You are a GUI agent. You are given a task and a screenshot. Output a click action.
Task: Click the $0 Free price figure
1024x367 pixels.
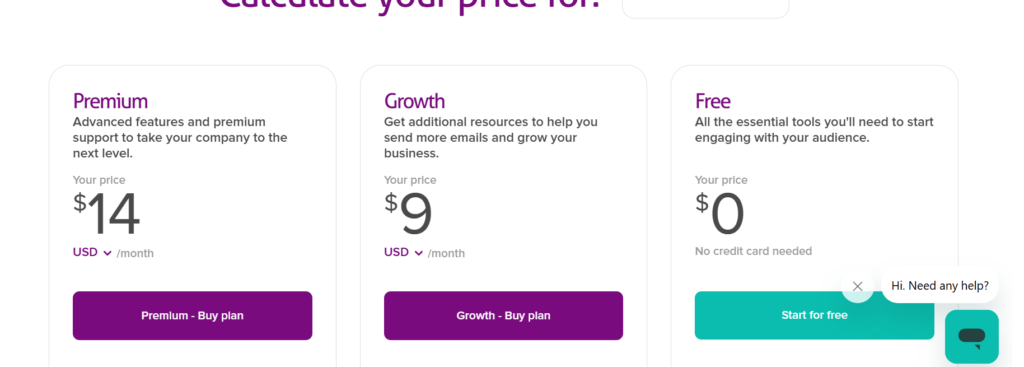720,214
